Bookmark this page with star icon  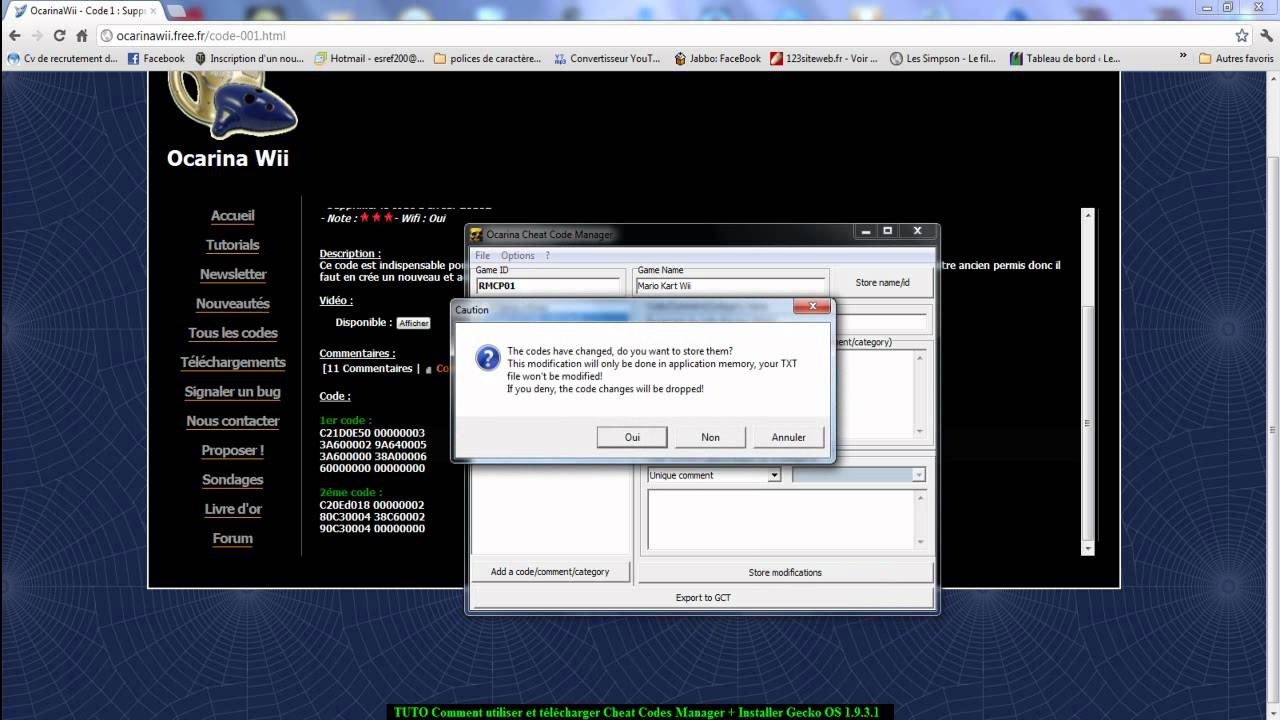point(1241,35)
